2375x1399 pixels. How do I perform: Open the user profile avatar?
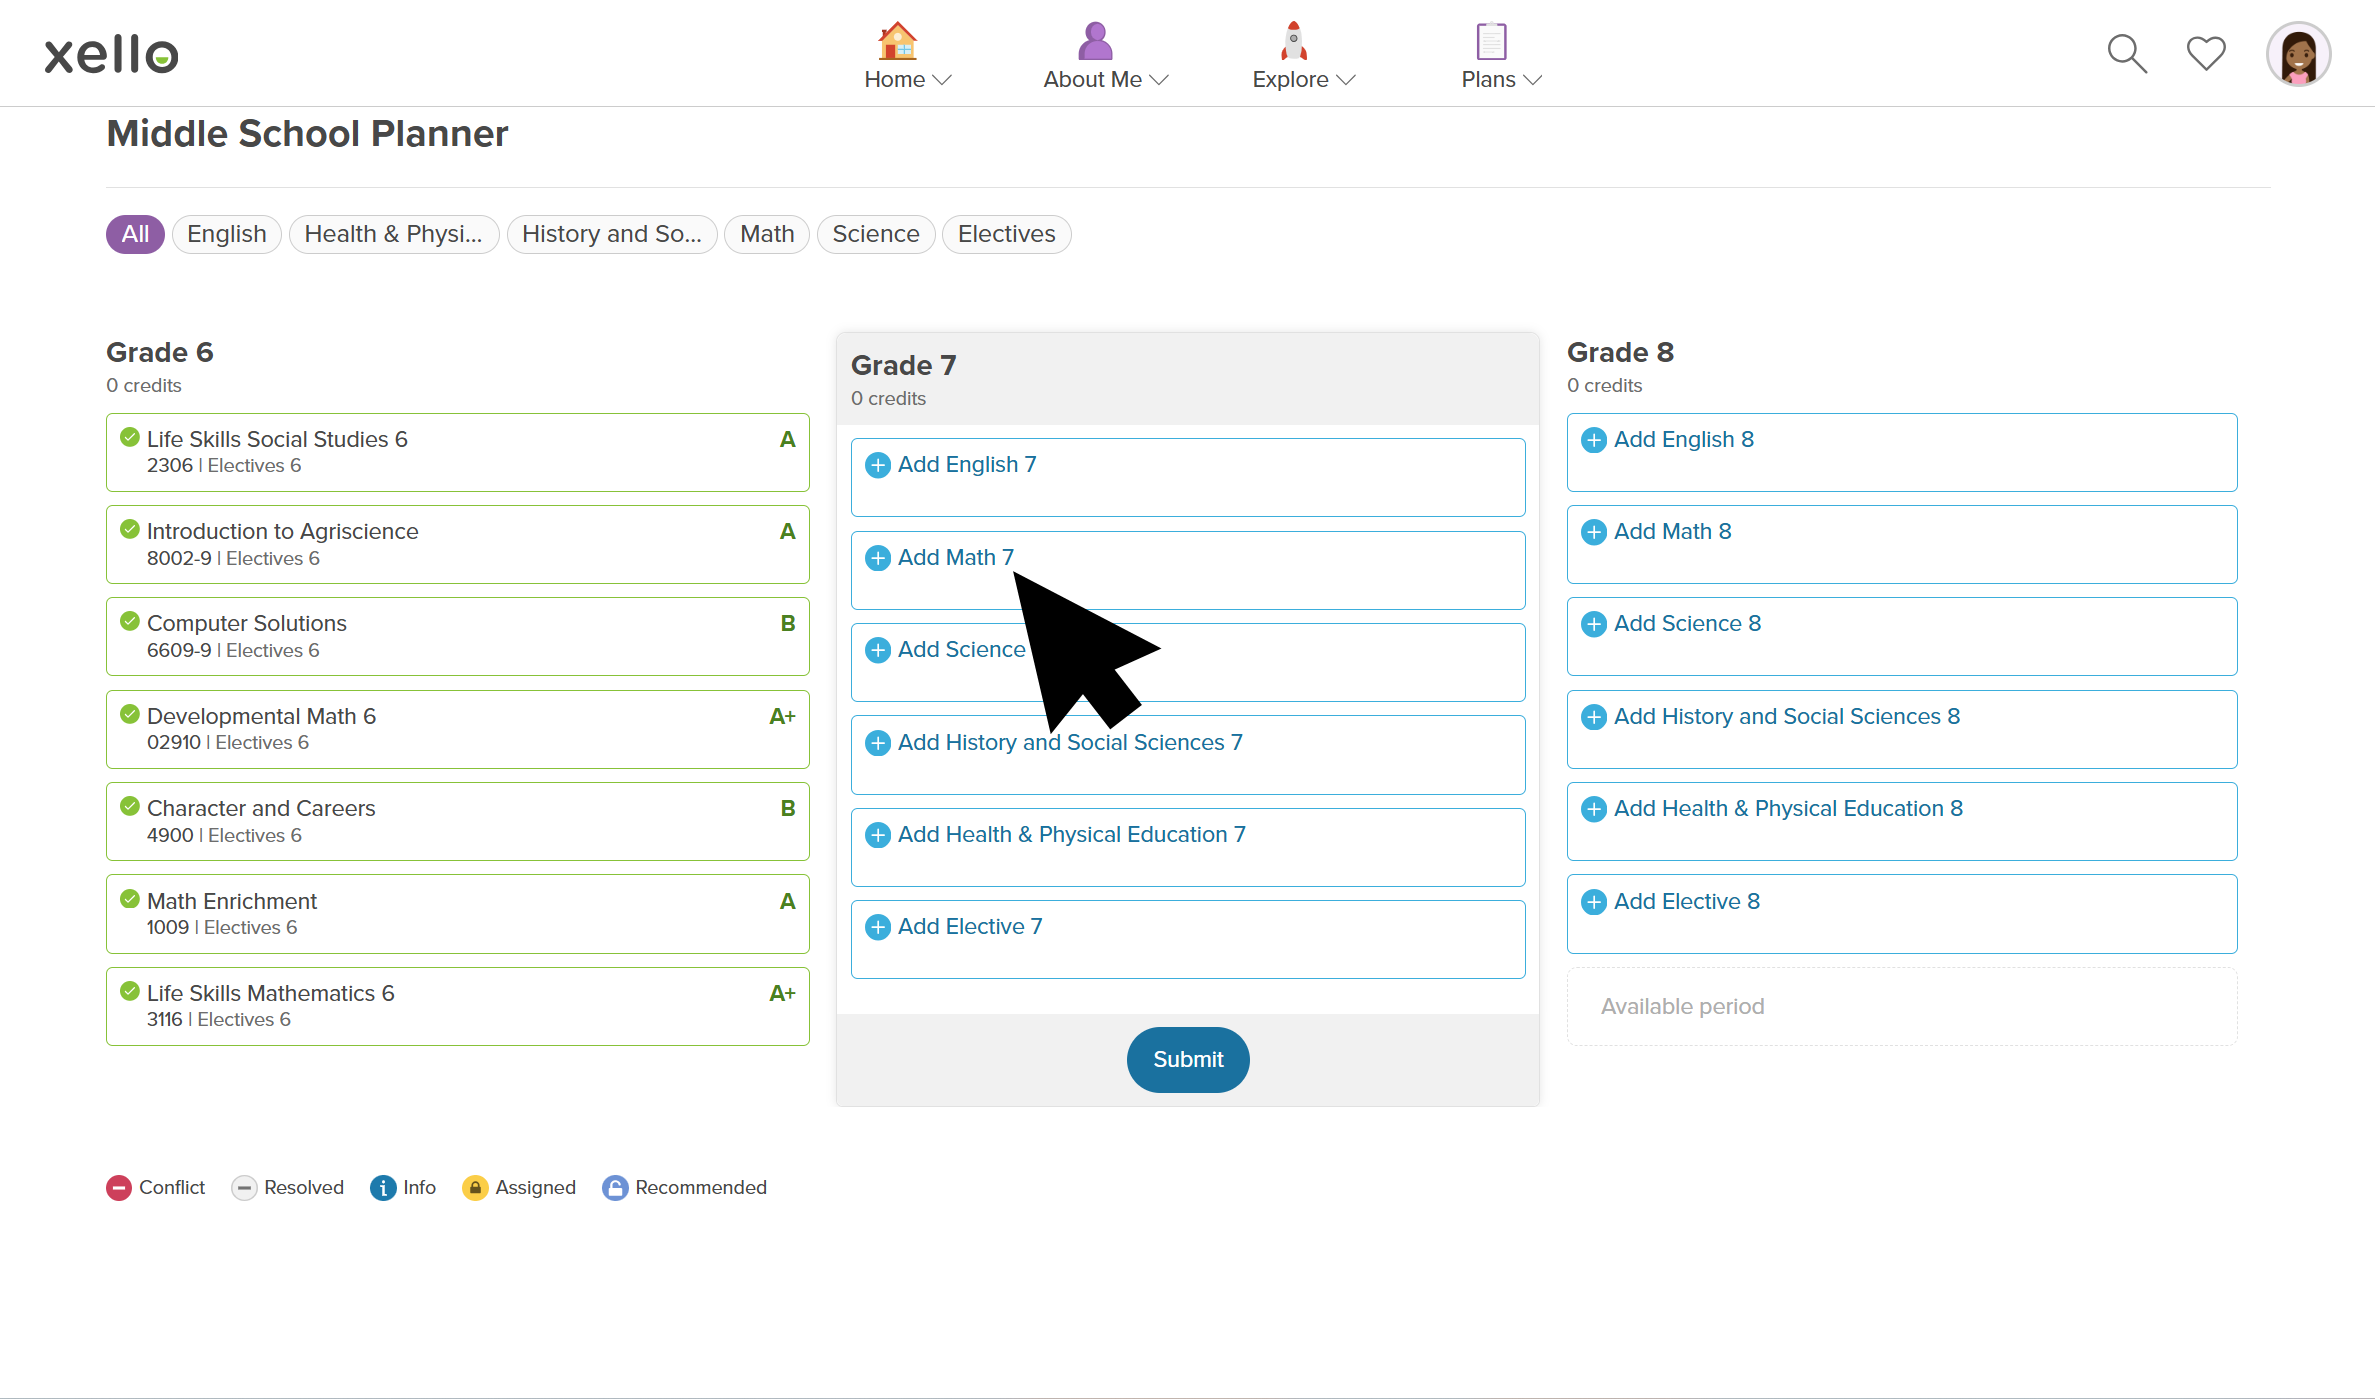(2298, 54)
